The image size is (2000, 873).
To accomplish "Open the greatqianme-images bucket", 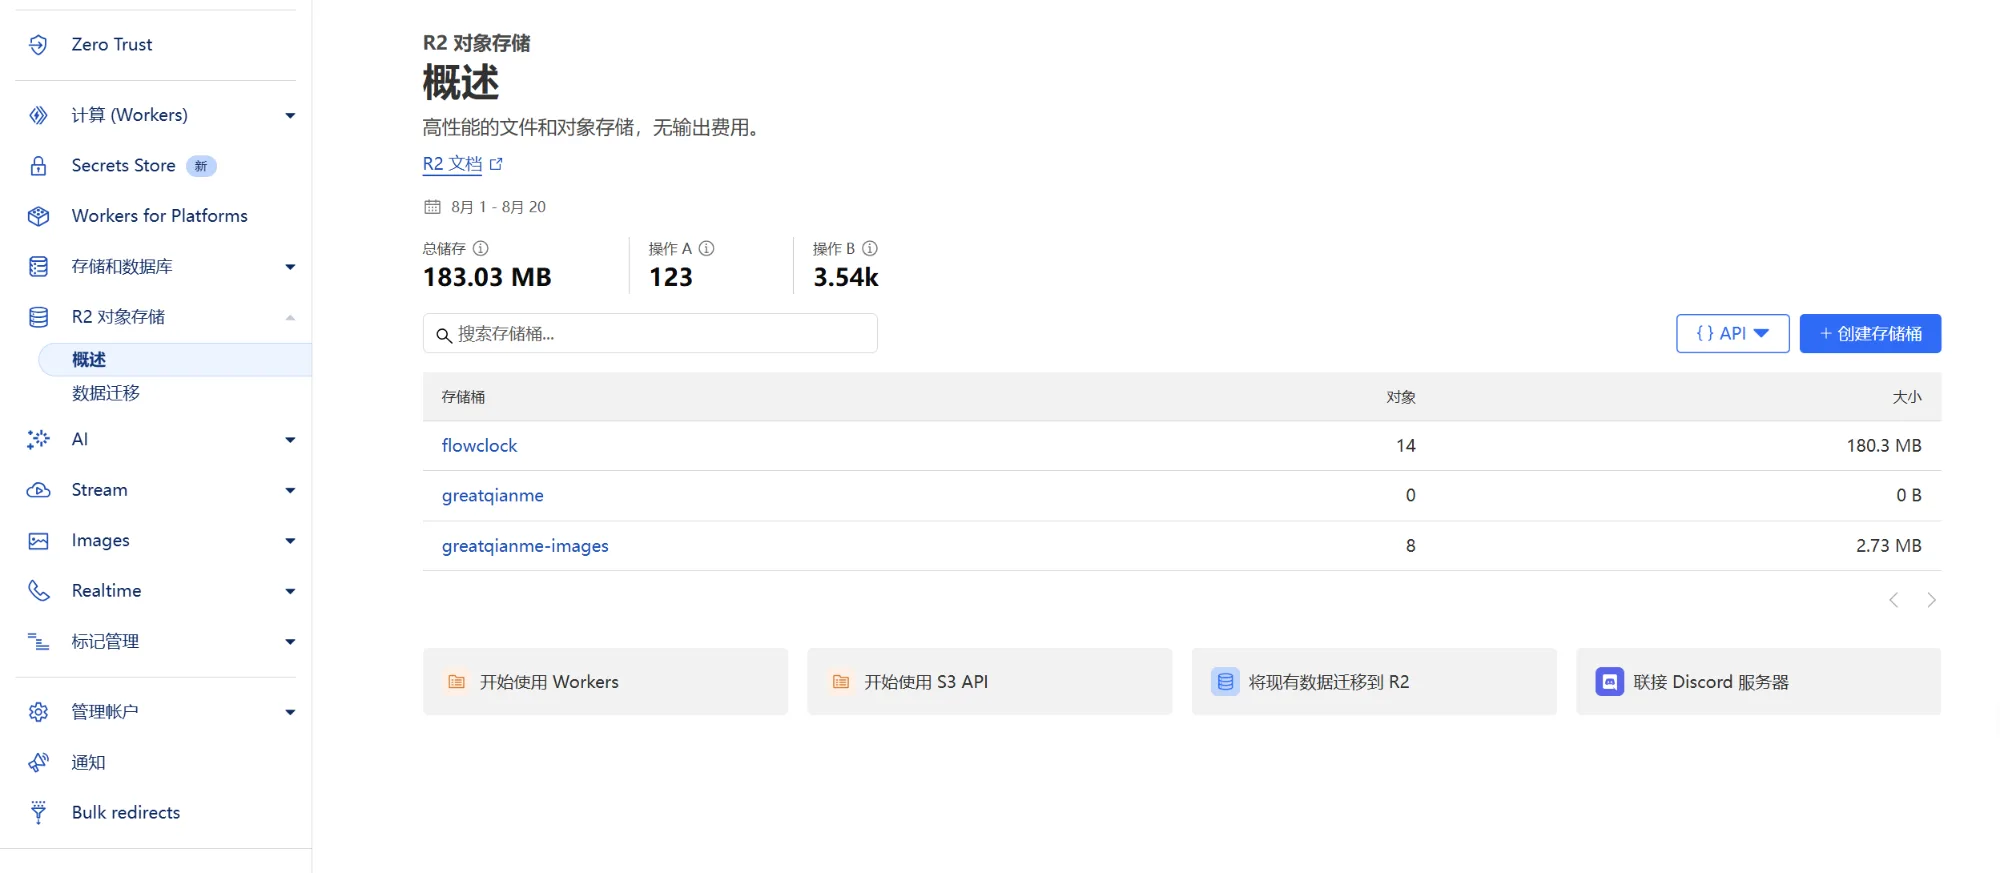I will [x=525, y=546].
